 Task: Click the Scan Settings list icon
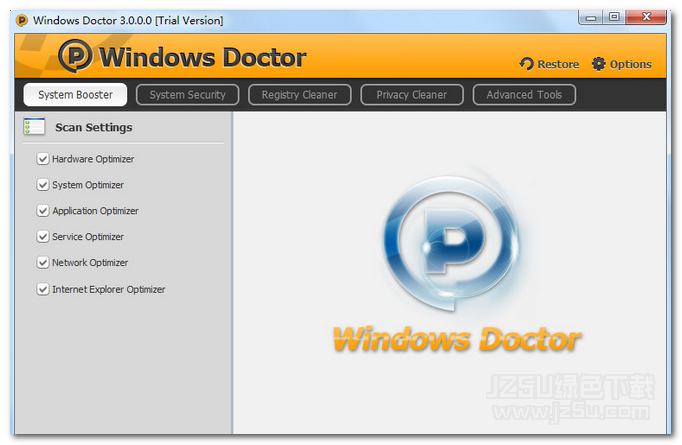[34, 127]
